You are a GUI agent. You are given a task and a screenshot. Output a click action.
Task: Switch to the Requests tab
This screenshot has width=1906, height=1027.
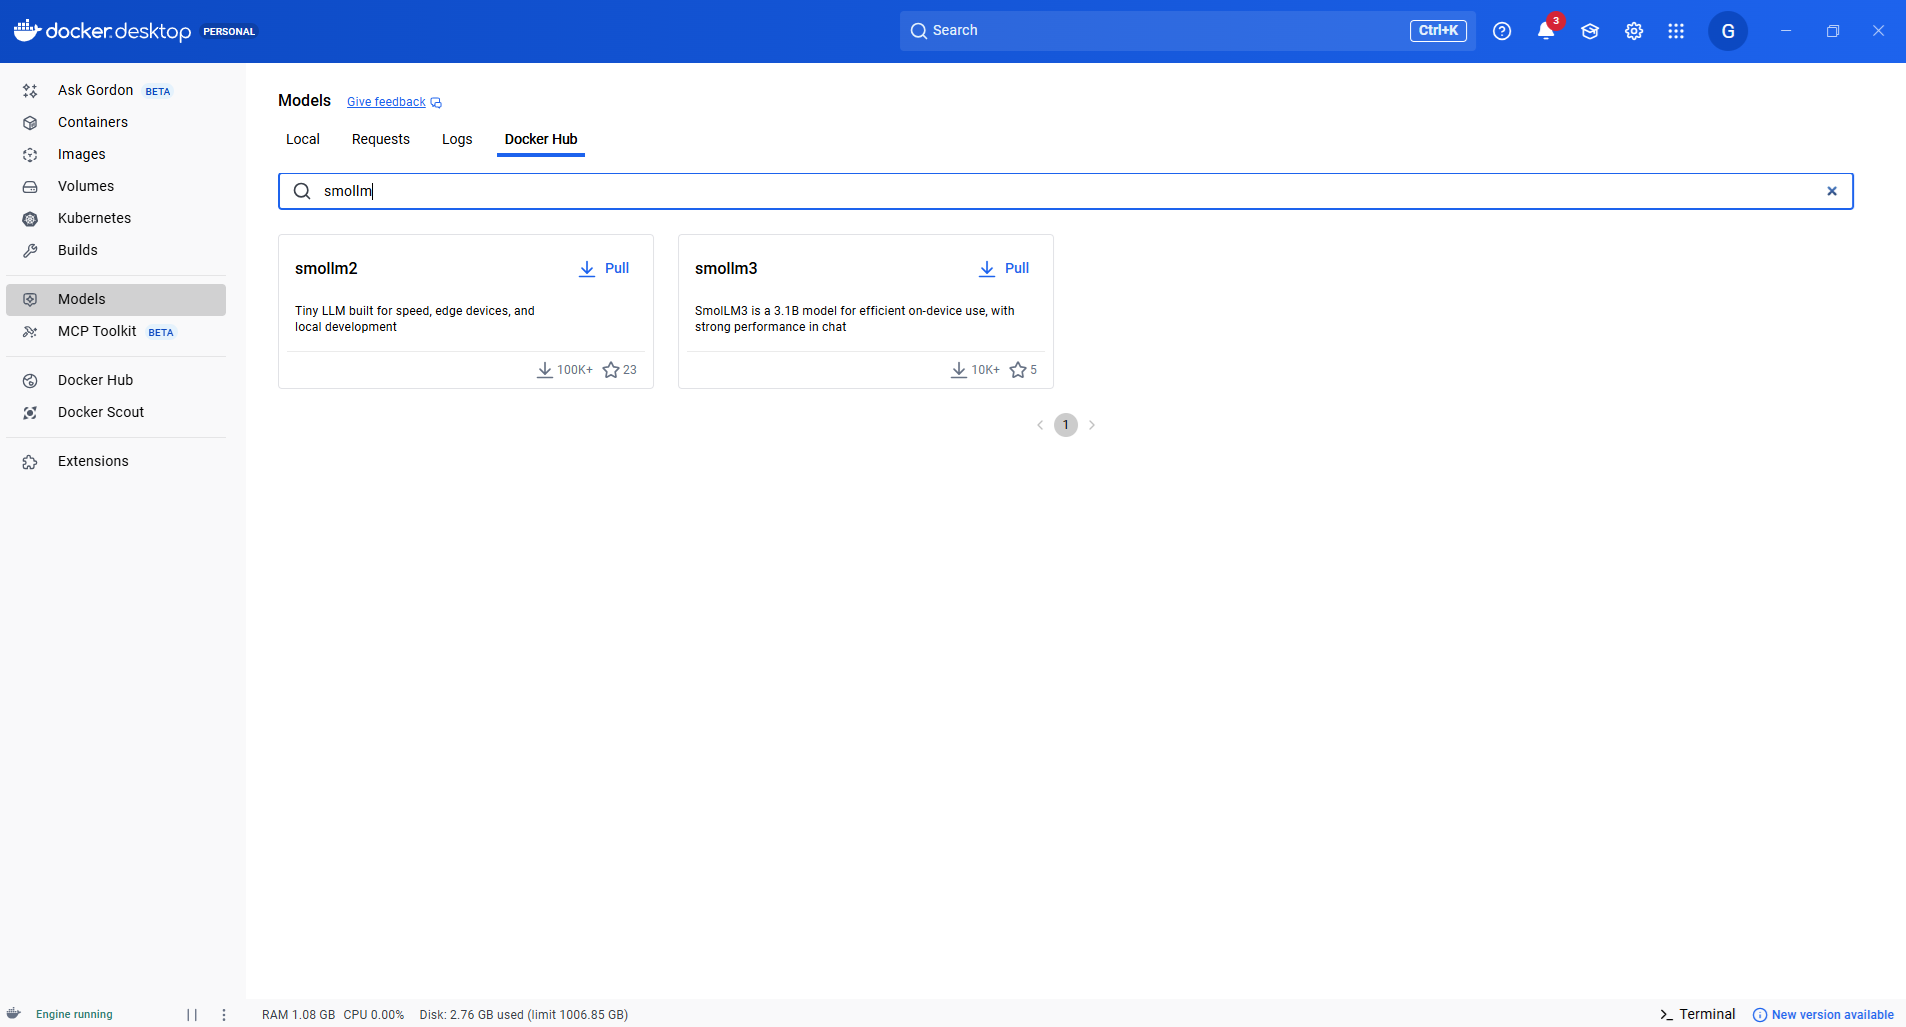(381, 139)
